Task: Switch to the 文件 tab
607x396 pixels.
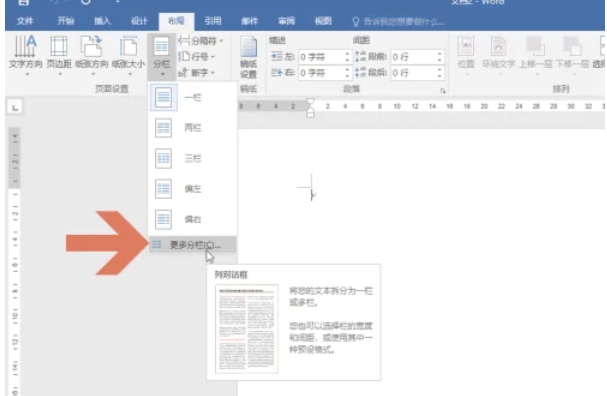Action: 25,21
